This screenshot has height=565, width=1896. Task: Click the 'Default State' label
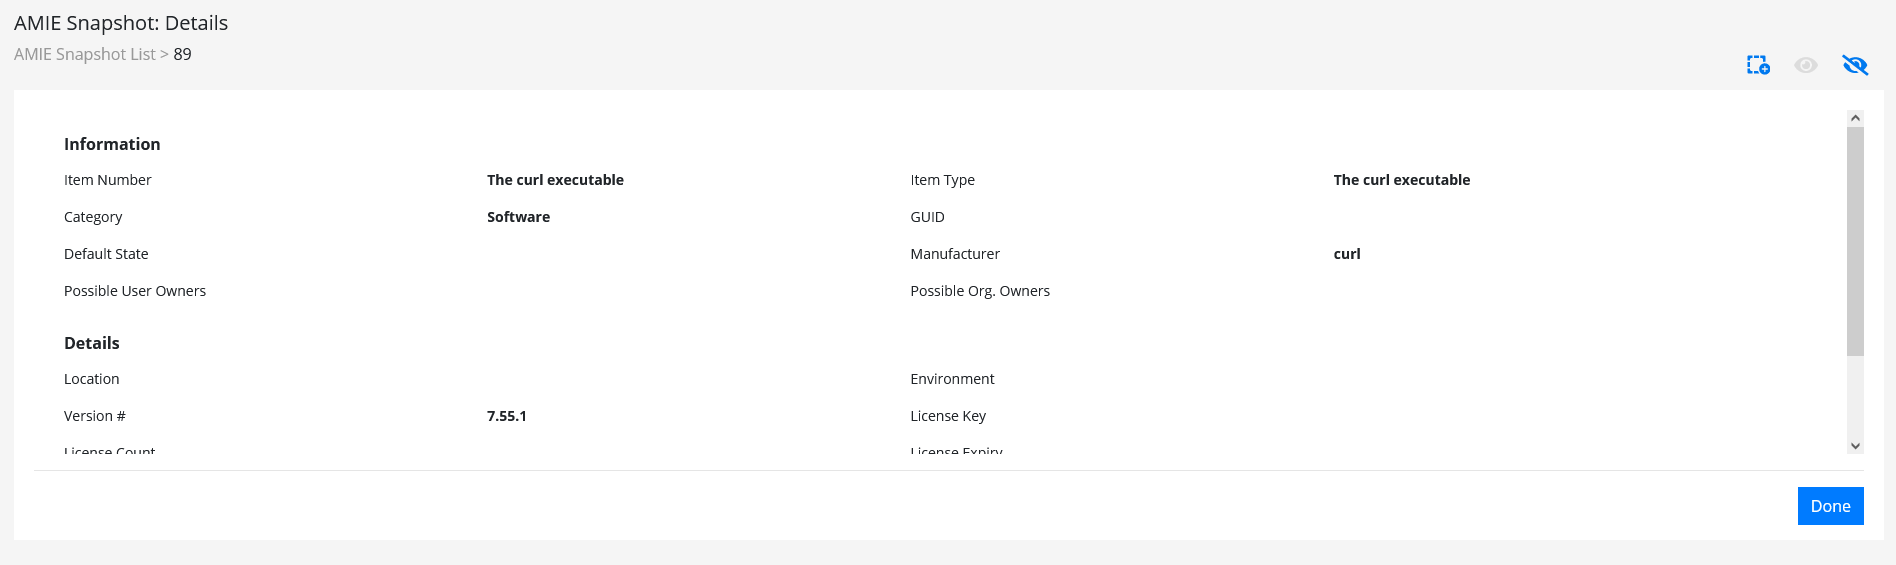pyautogui.click(x=106, y=254)
